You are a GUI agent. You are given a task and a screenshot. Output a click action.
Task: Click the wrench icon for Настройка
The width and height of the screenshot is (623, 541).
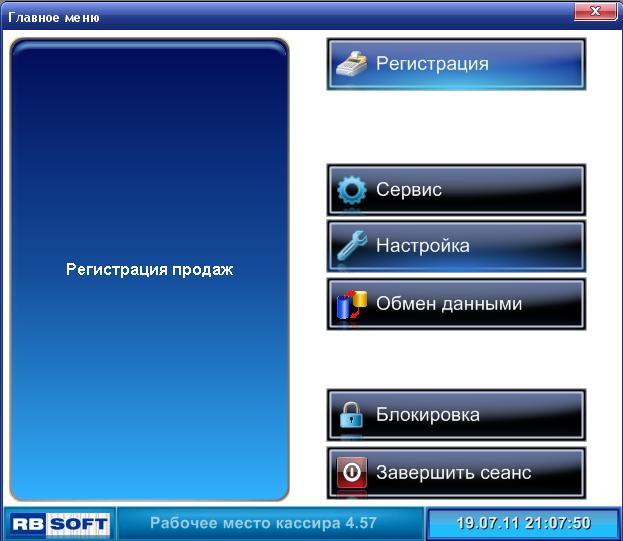(351, 246)
